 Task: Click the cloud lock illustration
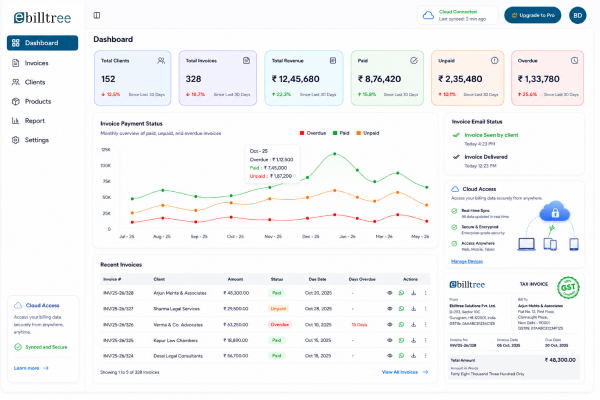(555, 212)
